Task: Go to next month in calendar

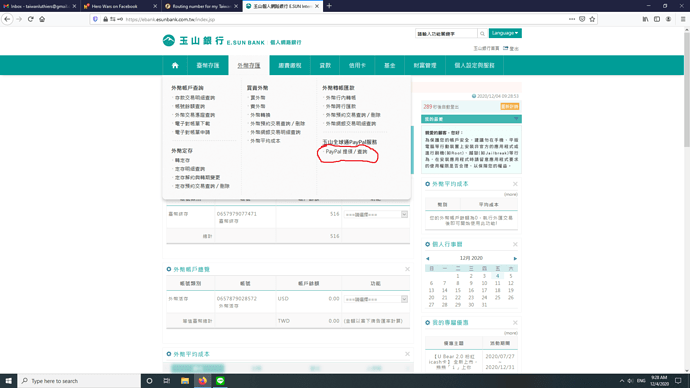Action: tap(515, 259)
